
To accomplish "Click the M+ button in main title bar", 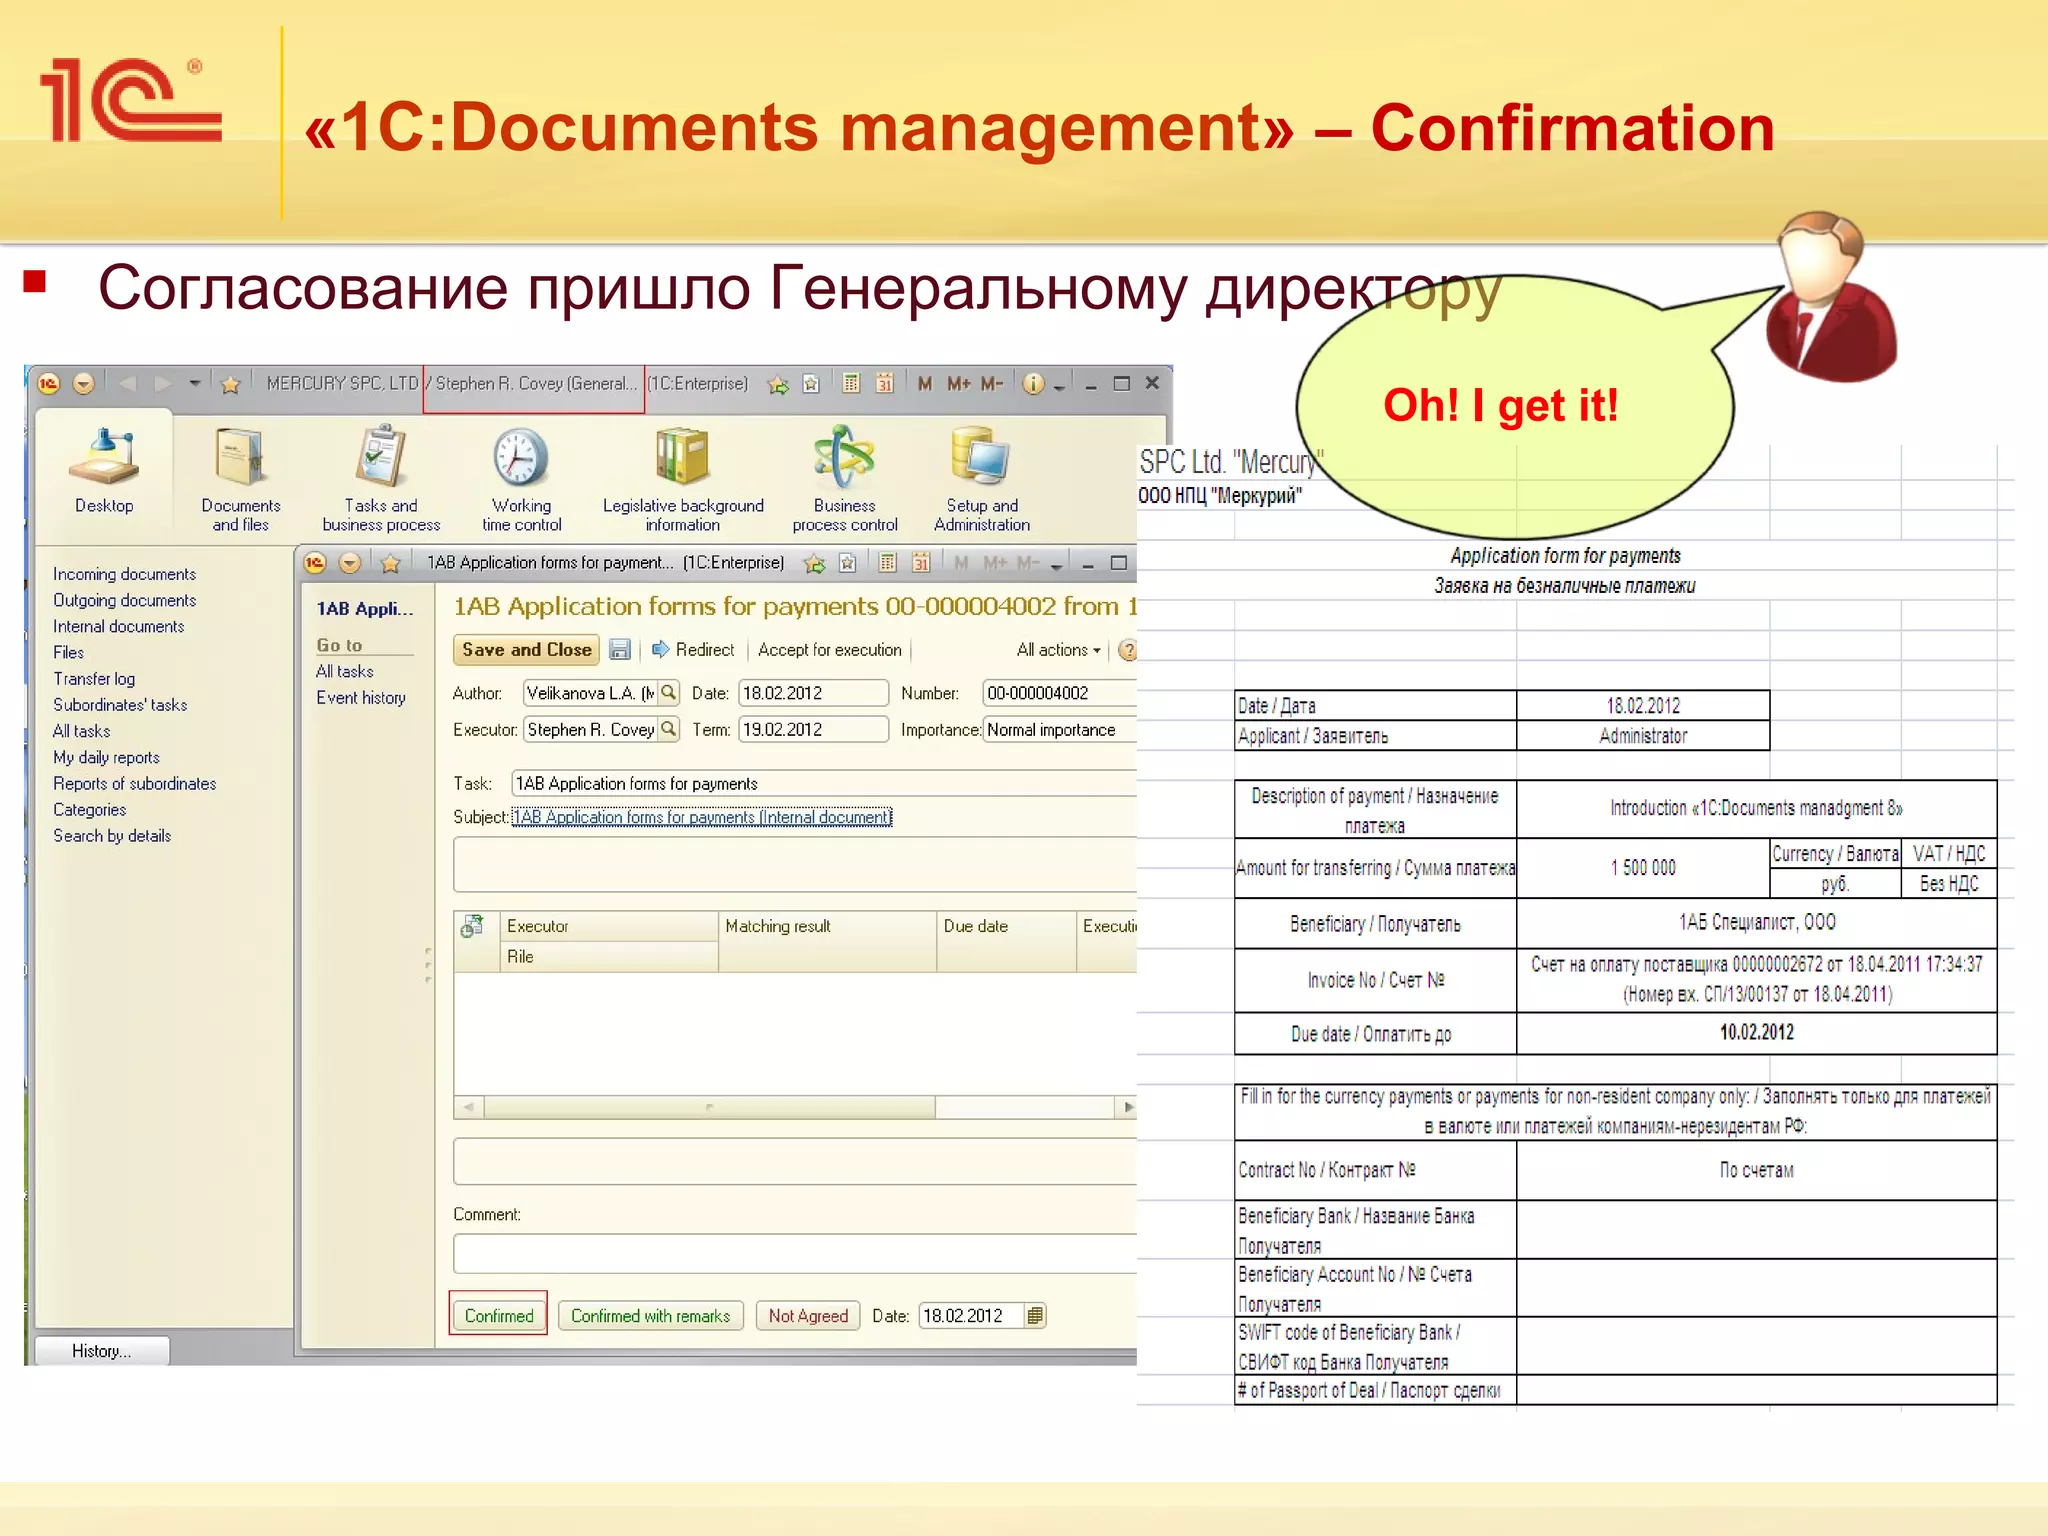I will tap(958, 383).
